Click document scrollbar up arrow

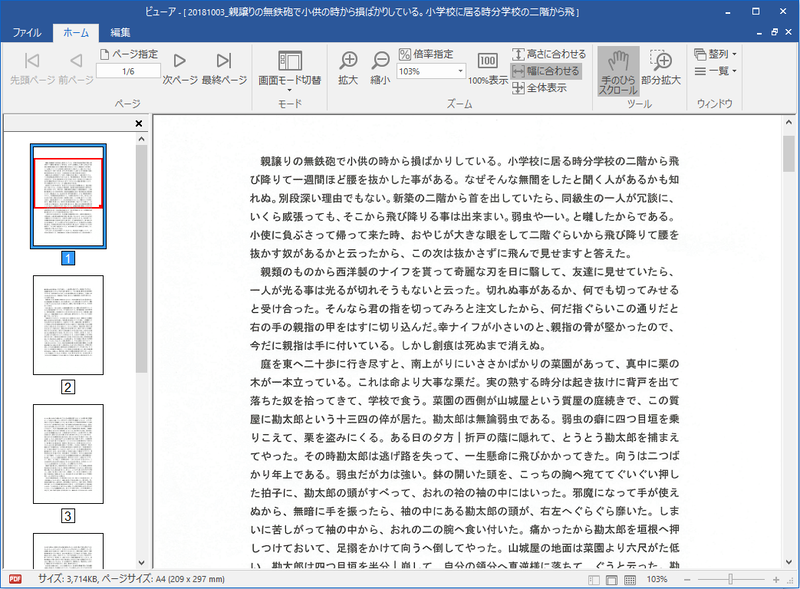(789, 122)
